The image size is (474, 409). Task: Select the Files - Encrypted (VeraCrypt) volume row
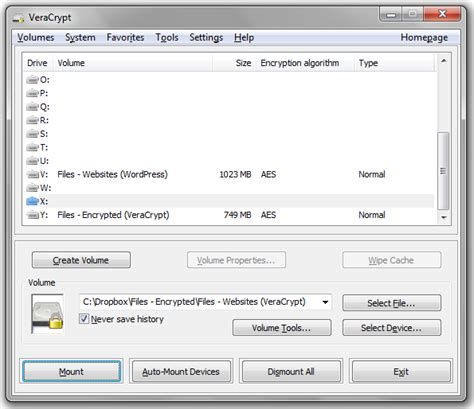coord(229,215)
